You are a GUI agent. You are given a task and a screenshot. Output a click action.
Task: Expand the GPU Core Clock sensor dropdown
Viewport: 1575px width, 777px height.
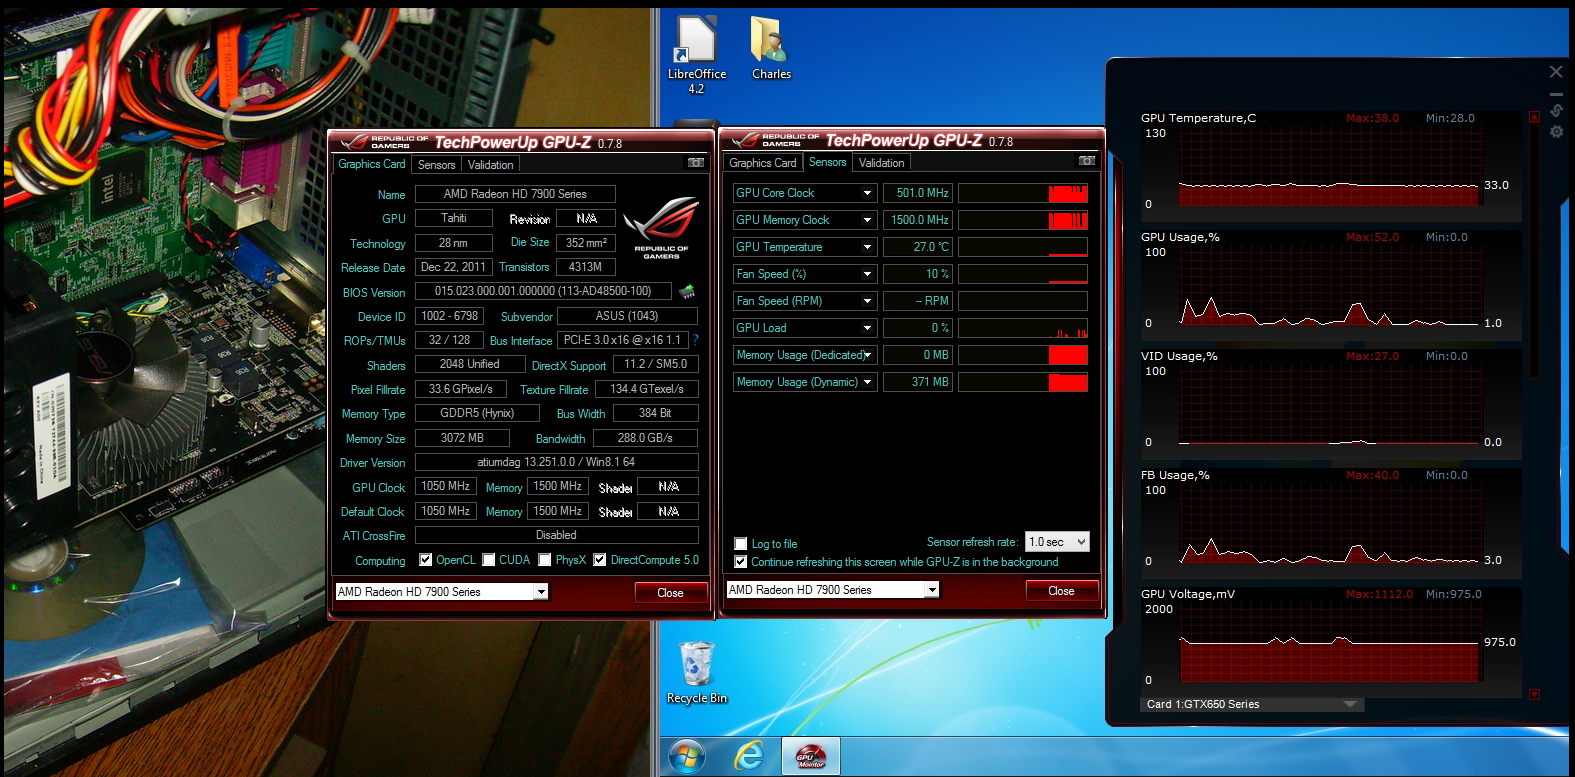[x=867, y=193]
